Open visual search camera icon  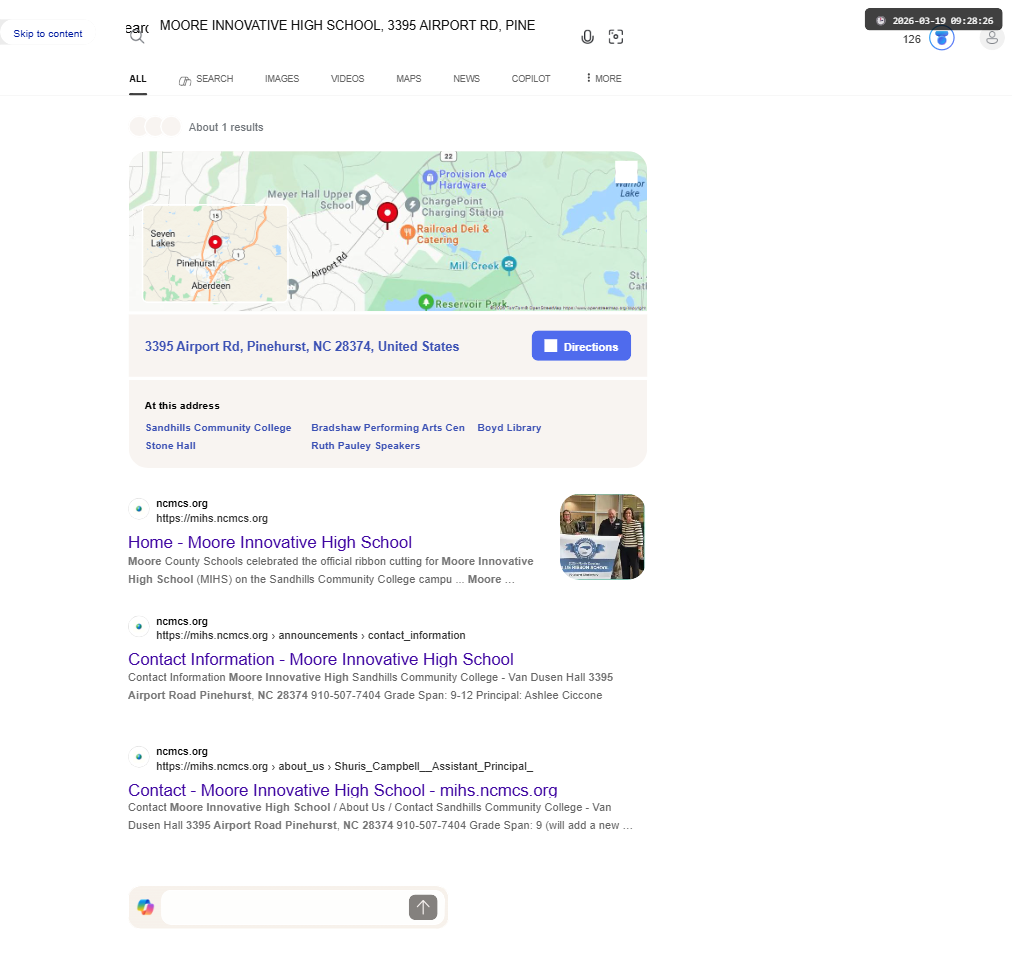pyautogui.click(x=616, y=37)
